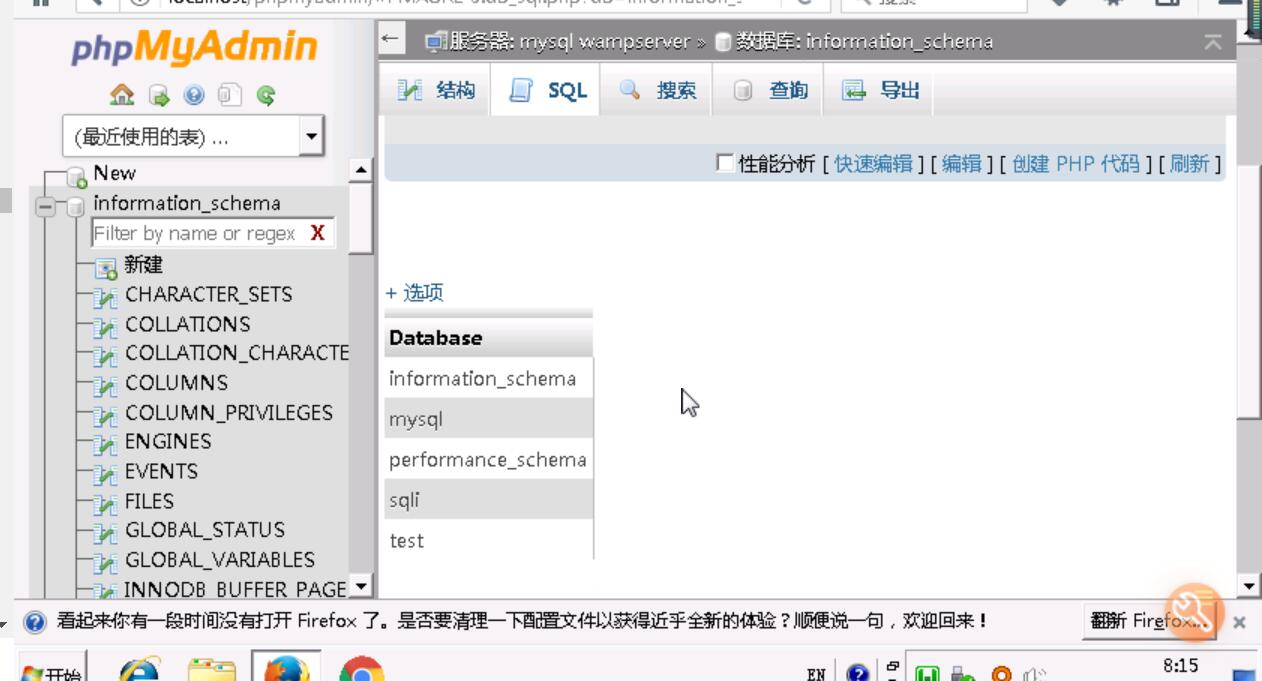
Task: Open Internet Explorer from the taskbar
Action: point(138,670)
